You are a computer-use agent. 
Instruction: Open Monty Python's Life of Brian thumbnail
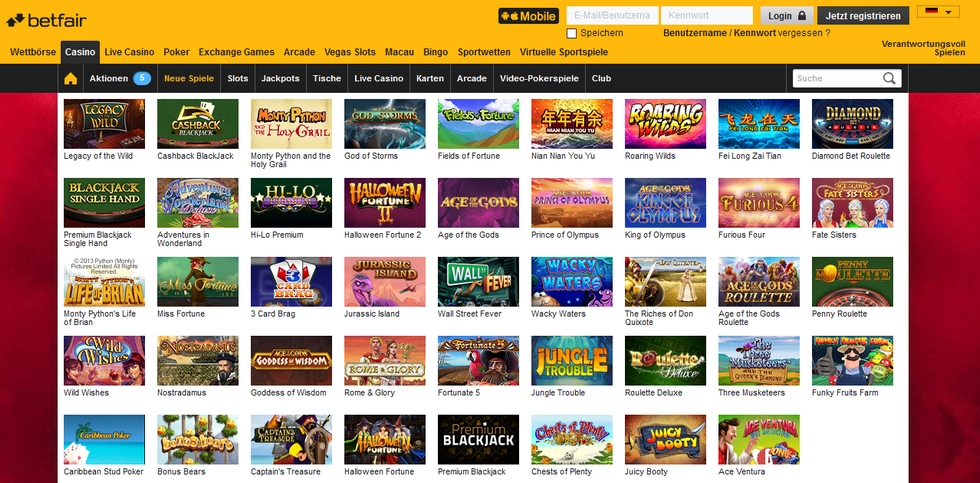pos(104,282)
